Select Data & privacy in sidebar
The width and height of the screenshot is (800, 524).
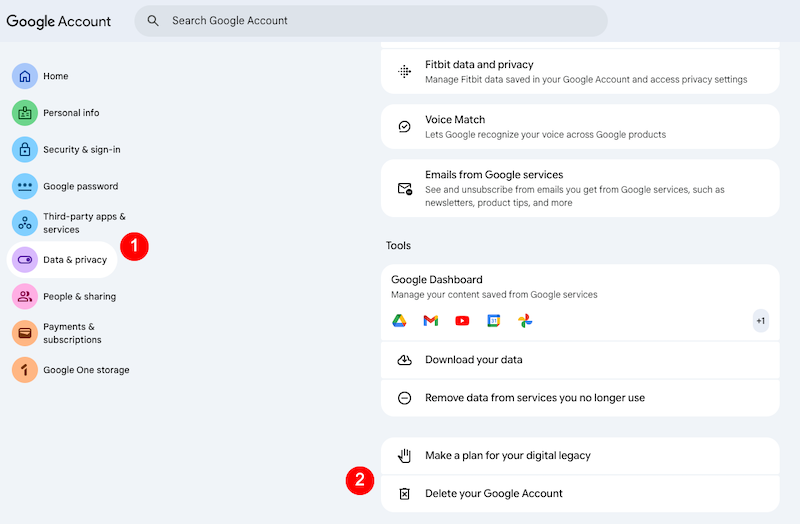(x=62, y=260)
